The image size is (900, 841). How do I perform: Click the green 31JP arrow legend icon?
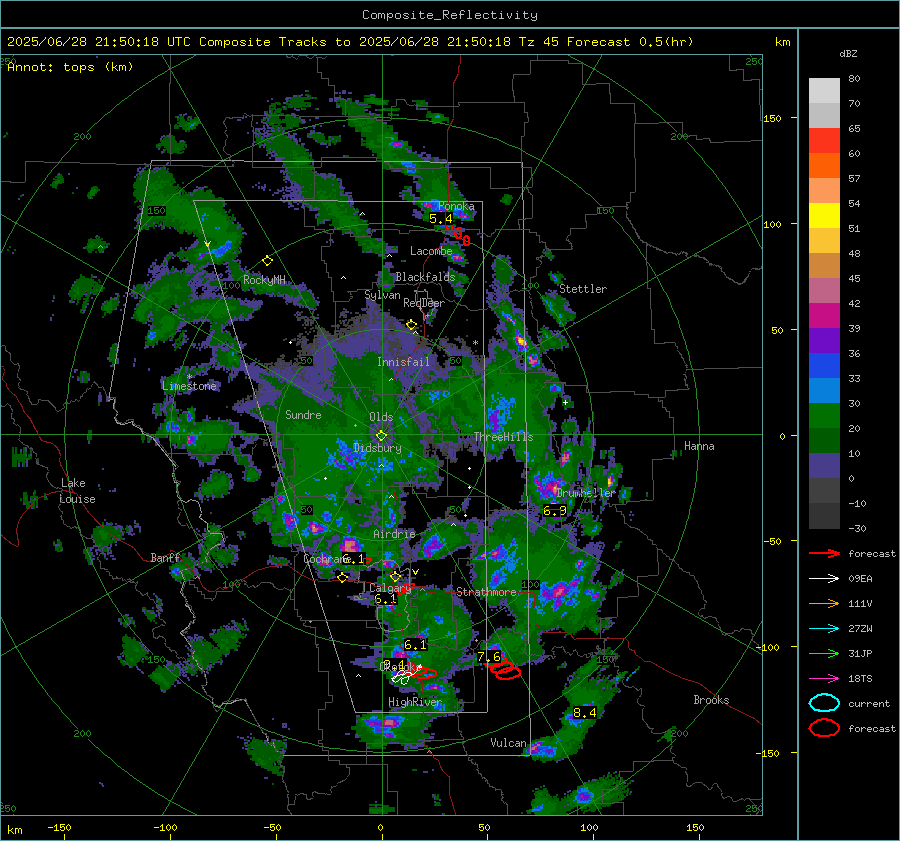tap(824, 653)
